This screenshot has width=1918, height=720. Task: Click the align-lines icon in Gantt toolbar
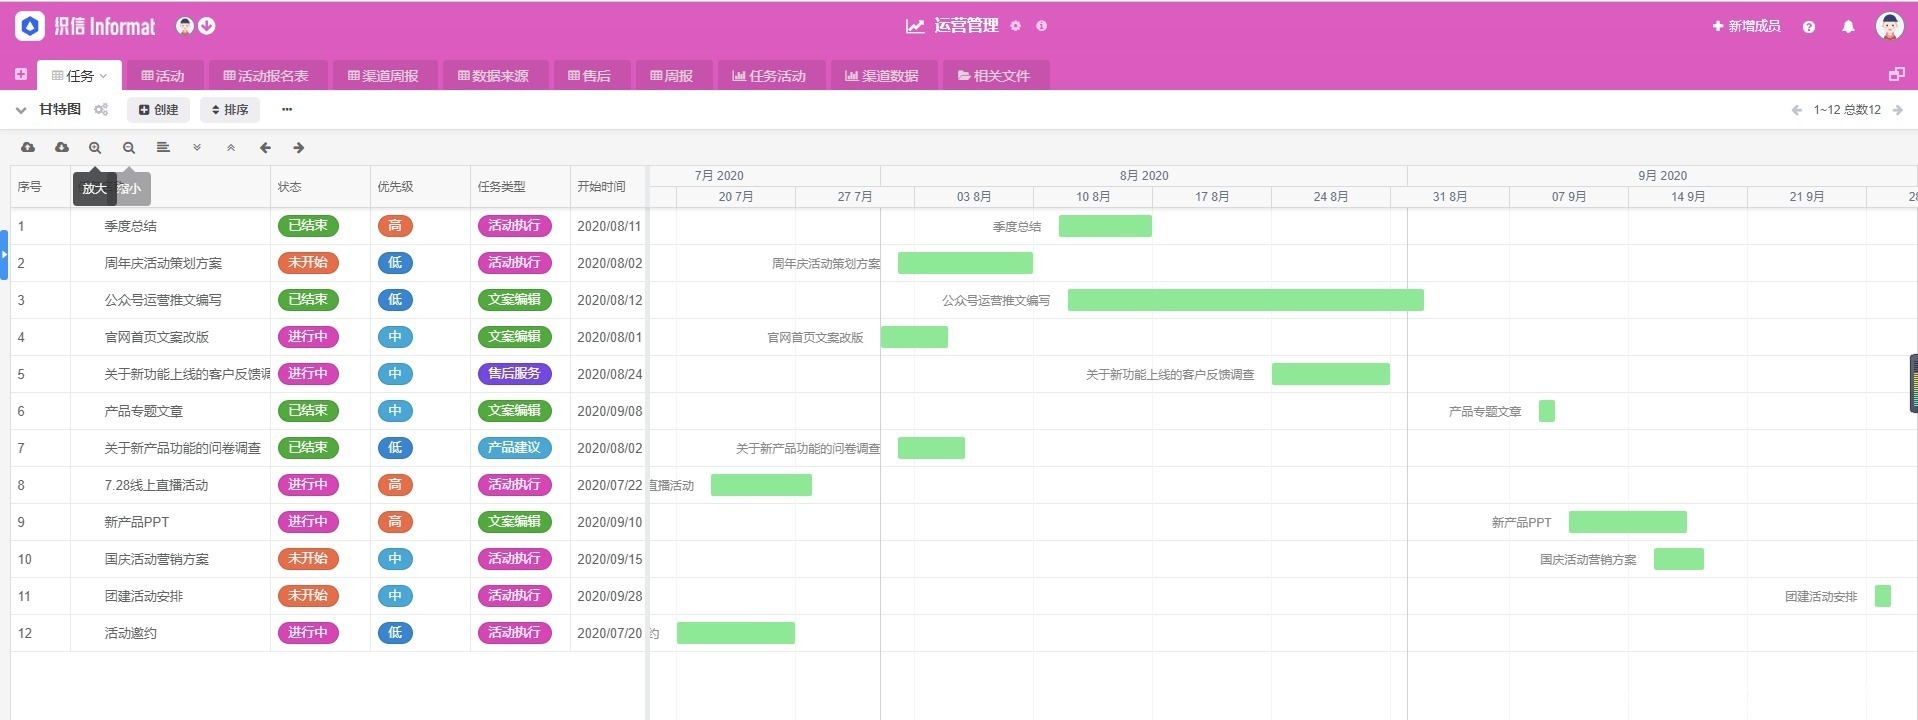point(163,147)
